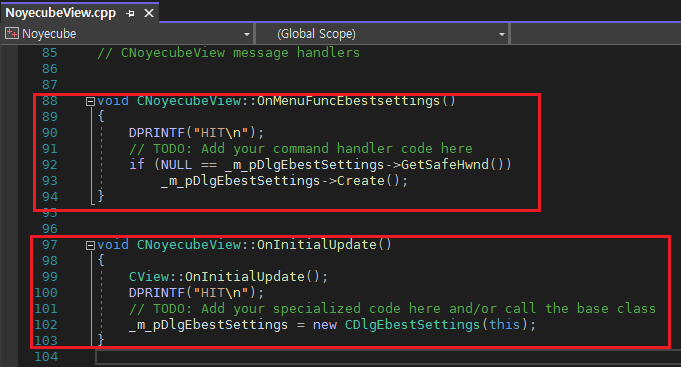Click the TODO comment on line 101
681x367 pixels.
[x=392, y=309]
